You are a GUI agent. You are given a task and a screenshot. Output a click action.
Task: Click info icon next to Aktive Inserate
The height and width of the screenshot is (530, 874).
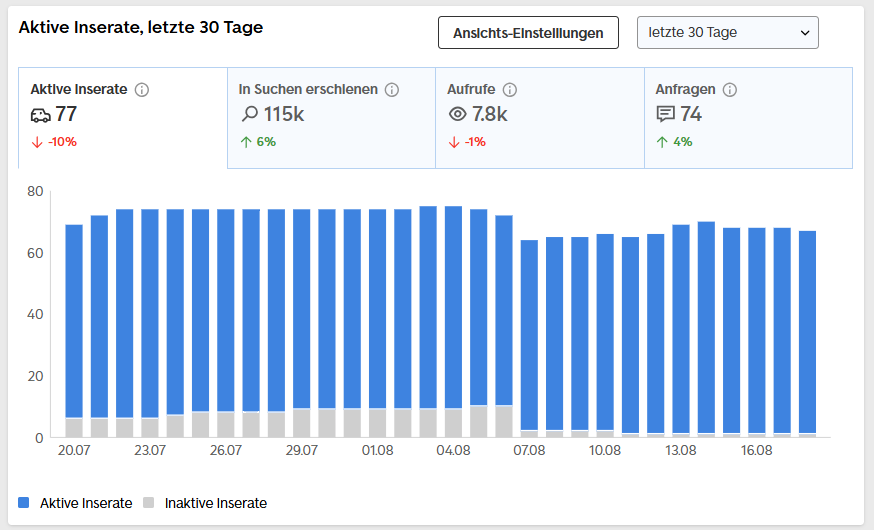142,90
